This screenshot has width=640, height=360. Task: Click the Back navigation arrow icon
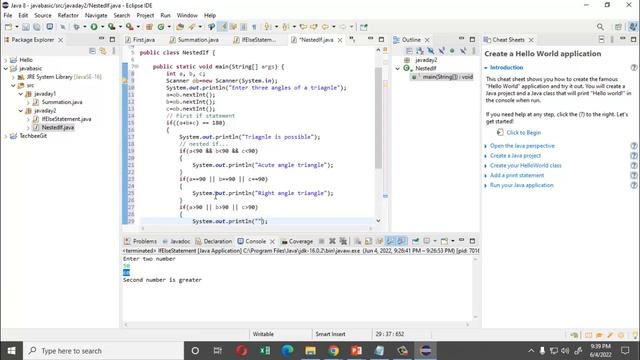[x=325, y=27]
